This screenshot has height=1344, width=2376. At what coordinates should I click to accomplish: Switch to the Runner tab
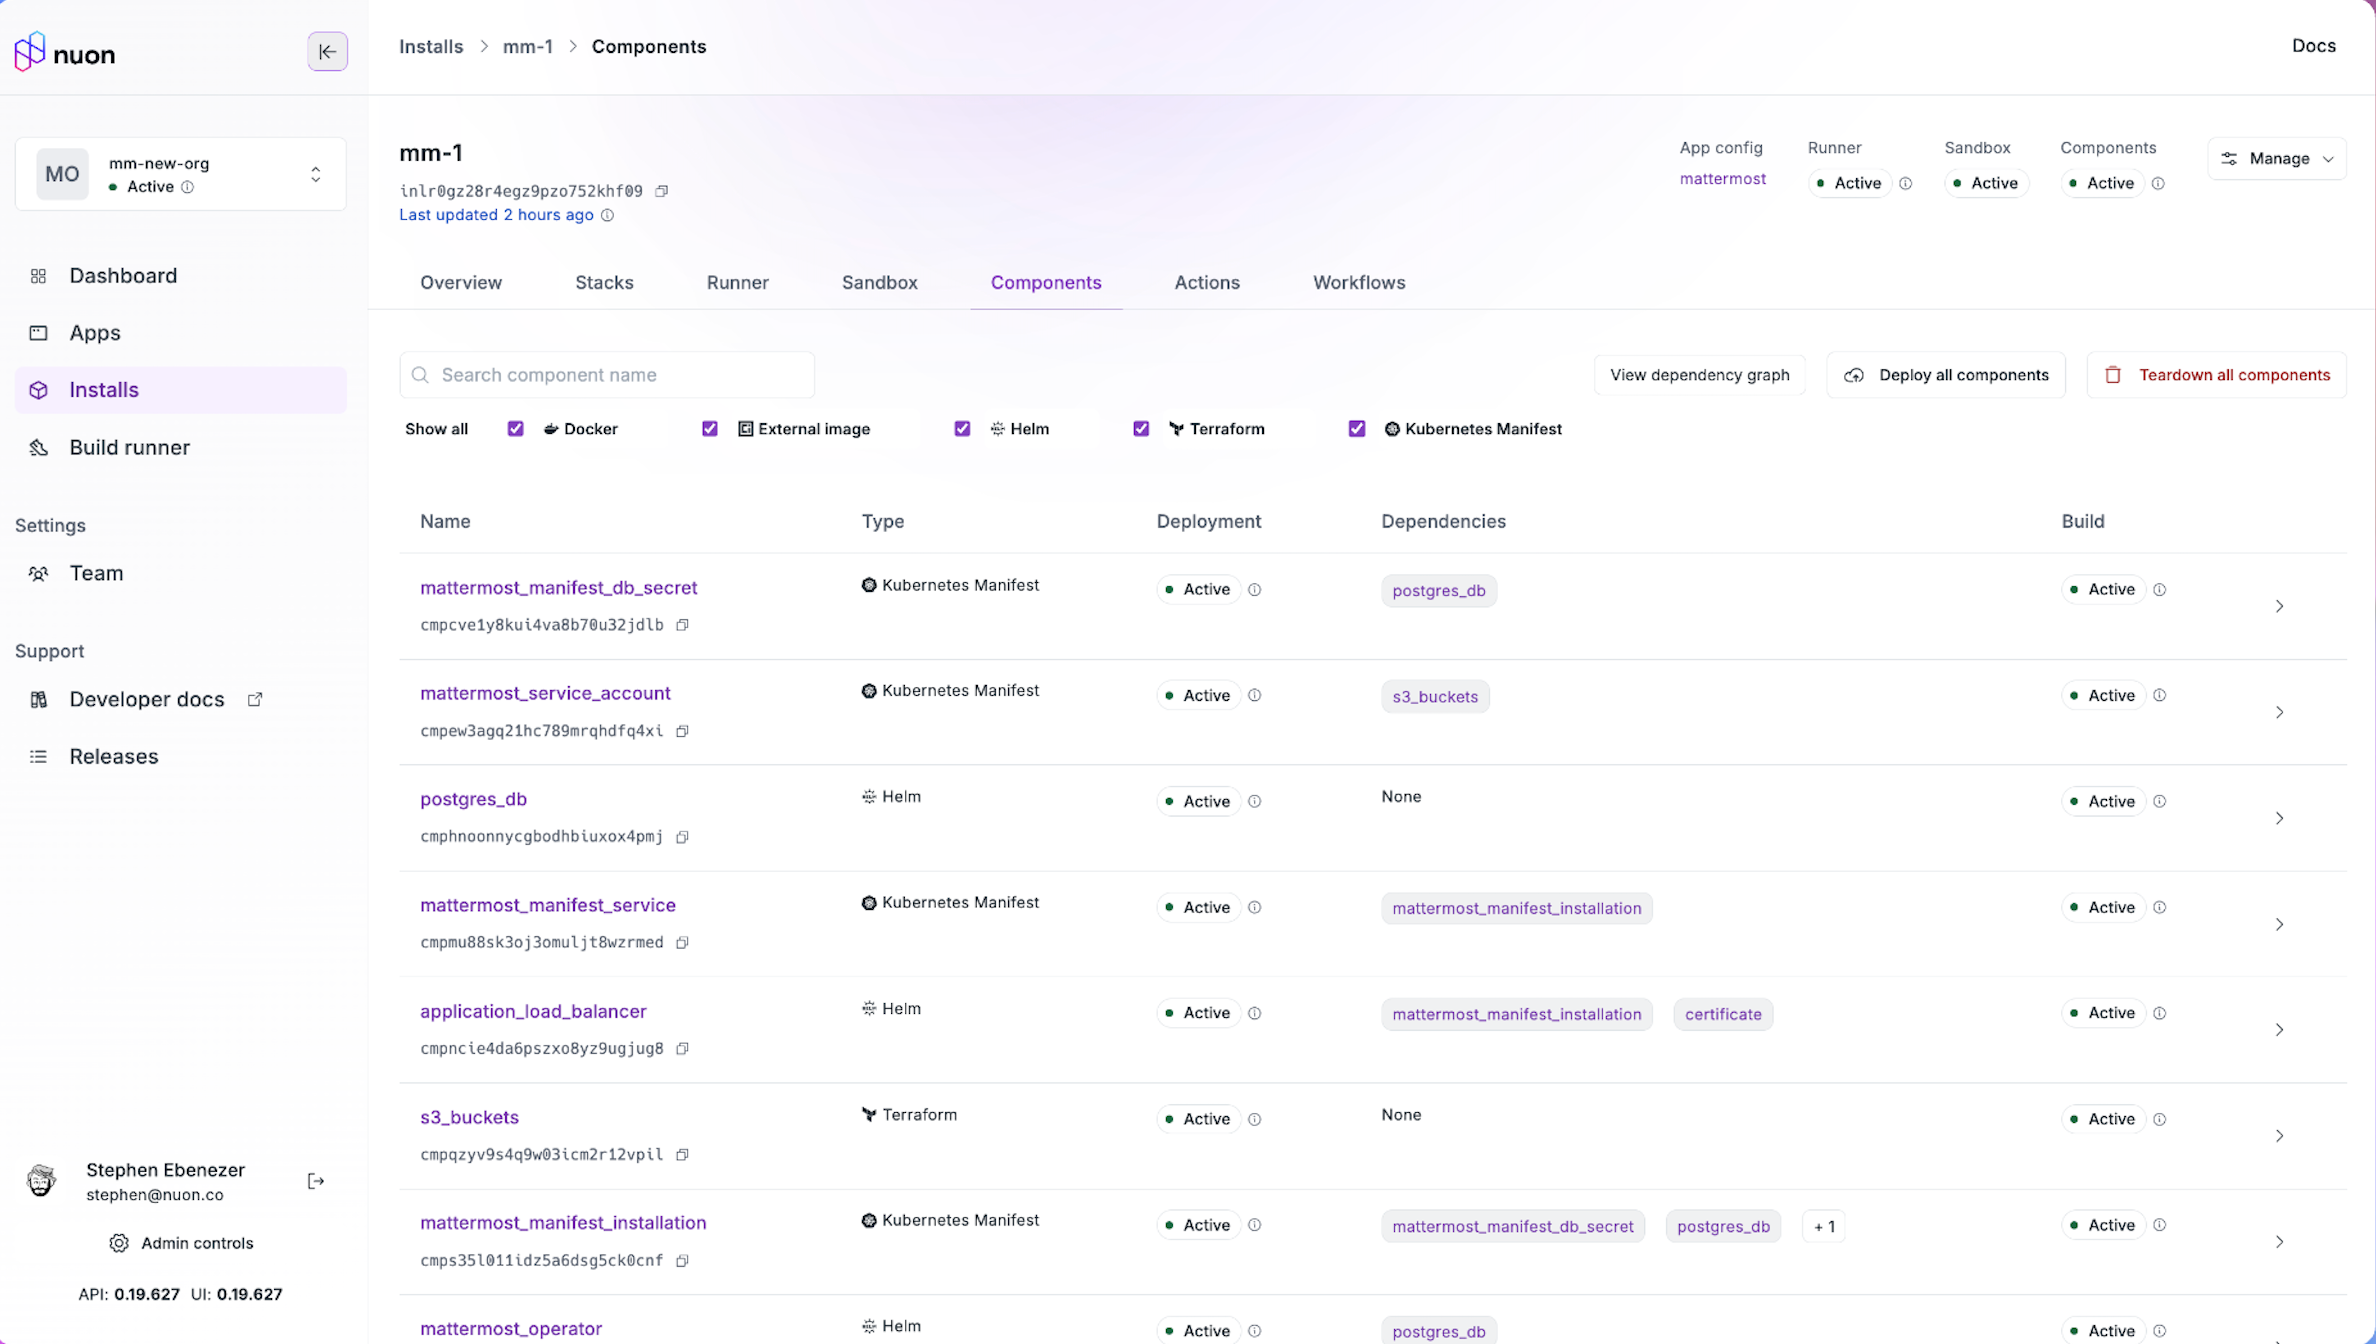coord(737,283)
